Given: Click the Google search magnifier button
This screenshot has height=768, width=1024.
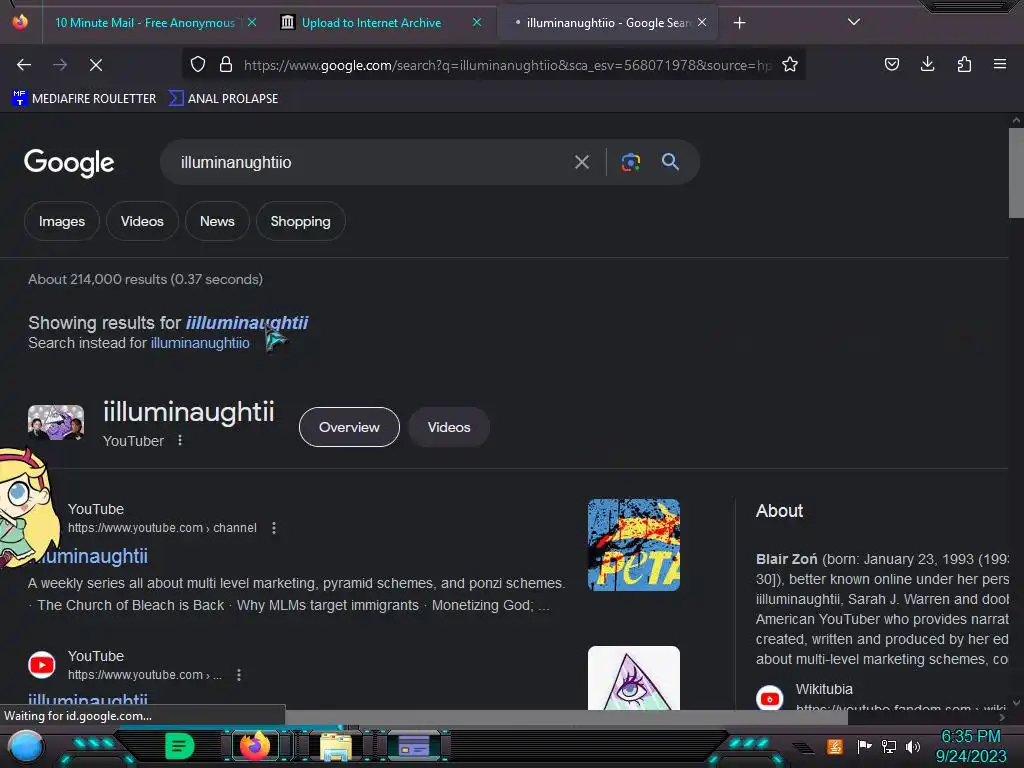Looking at the screenshot, I should 670,162.
